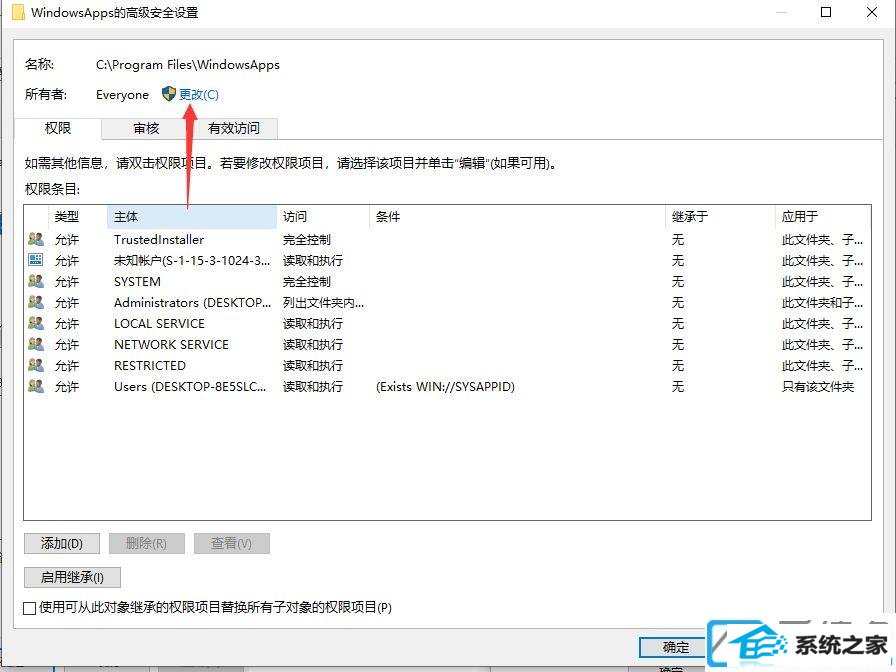
Task: Select the RESTRICTED entry
Action: [447, 366]
